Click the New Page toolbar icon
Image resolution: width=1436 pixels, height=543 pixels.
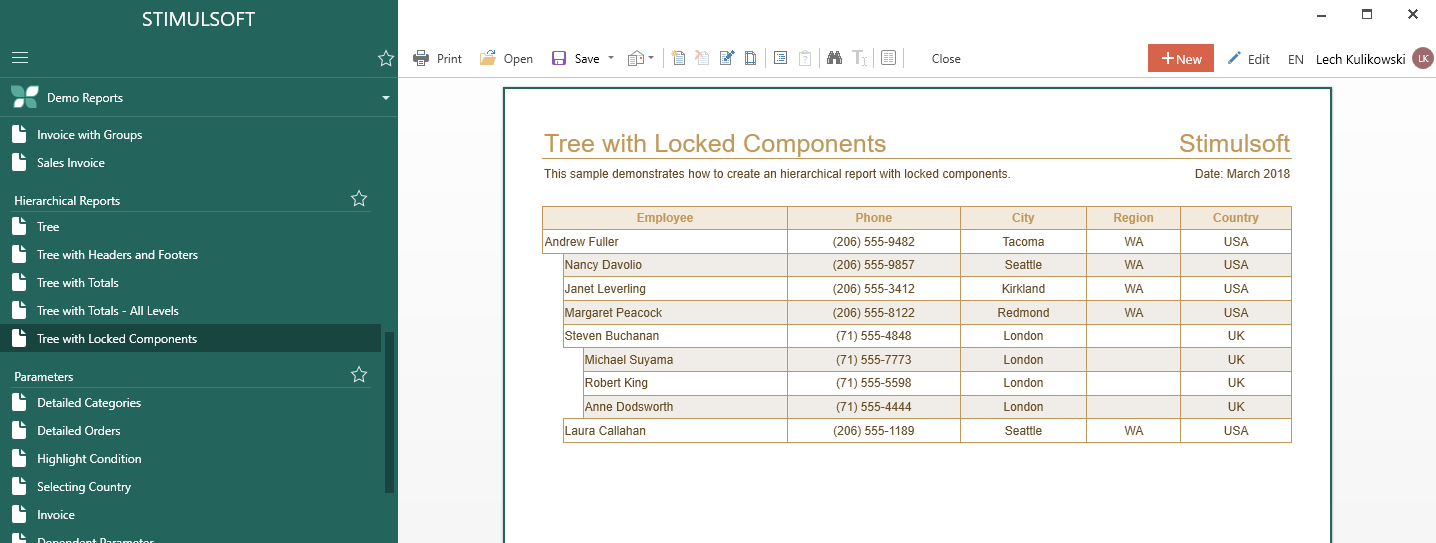tap(679, 58)
